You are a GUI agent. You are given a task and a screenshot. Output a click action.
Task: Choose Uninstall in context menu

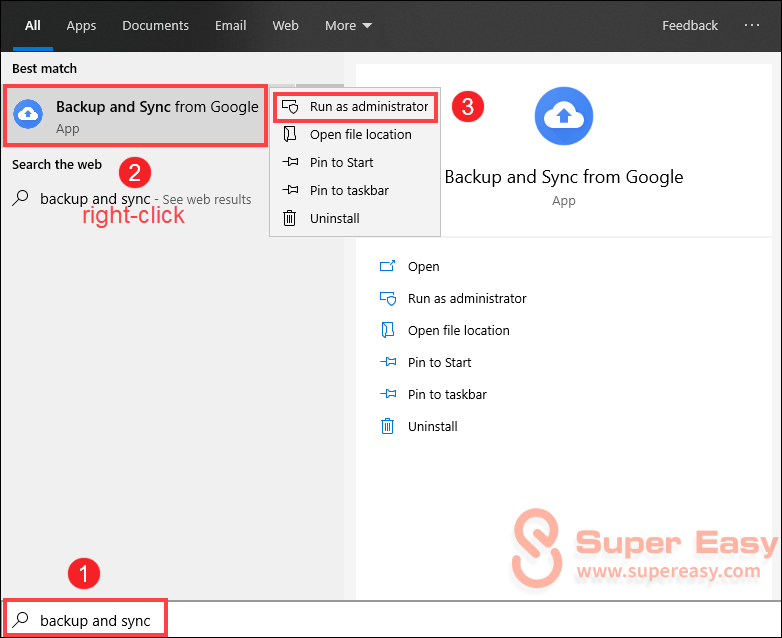click(355, 218)
